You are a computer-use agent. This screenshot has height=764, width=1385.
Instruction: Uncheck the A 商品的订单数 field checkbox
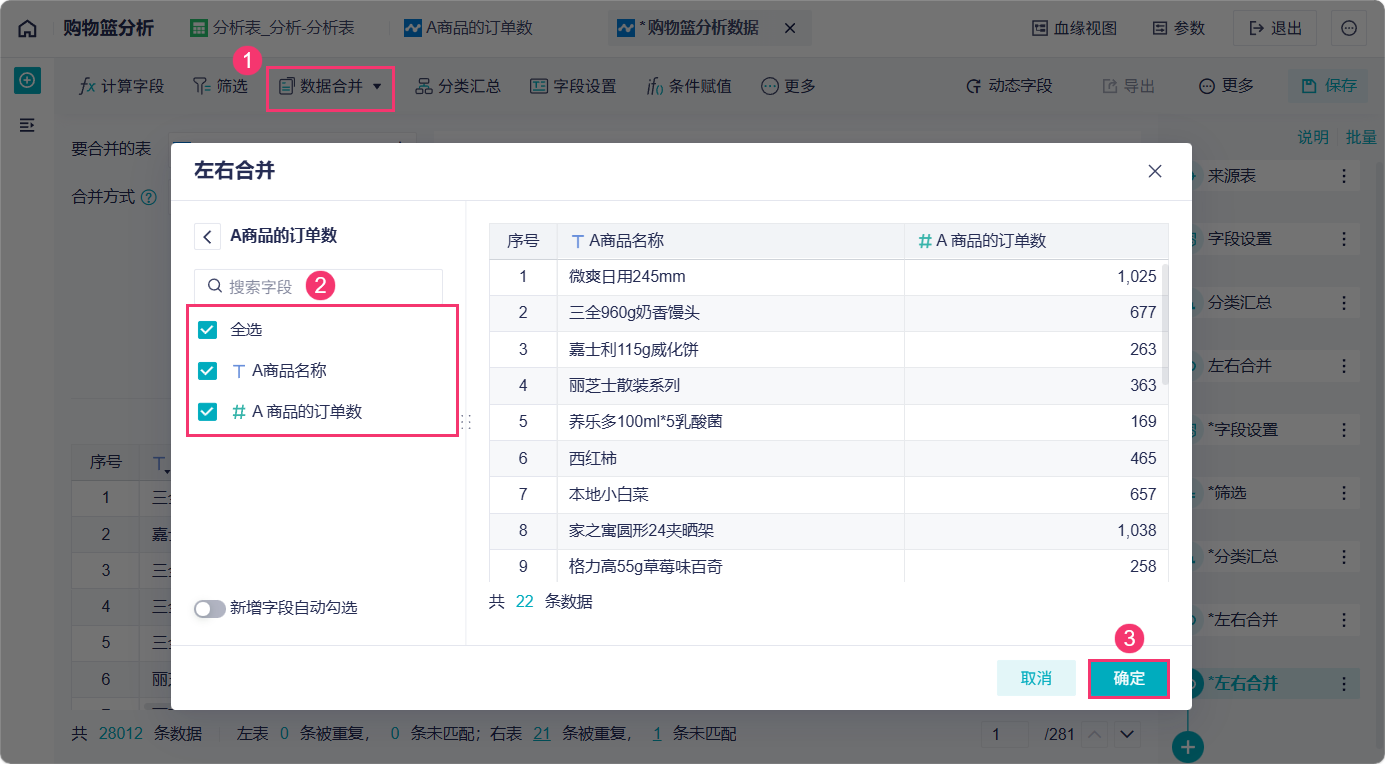(x=207, y=411)
